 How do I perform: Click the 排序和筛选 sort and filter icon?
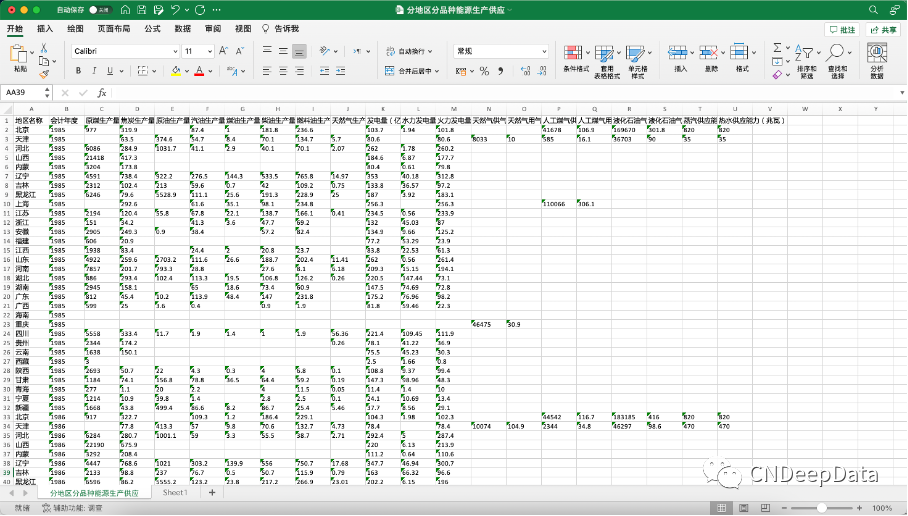point(804,53)
